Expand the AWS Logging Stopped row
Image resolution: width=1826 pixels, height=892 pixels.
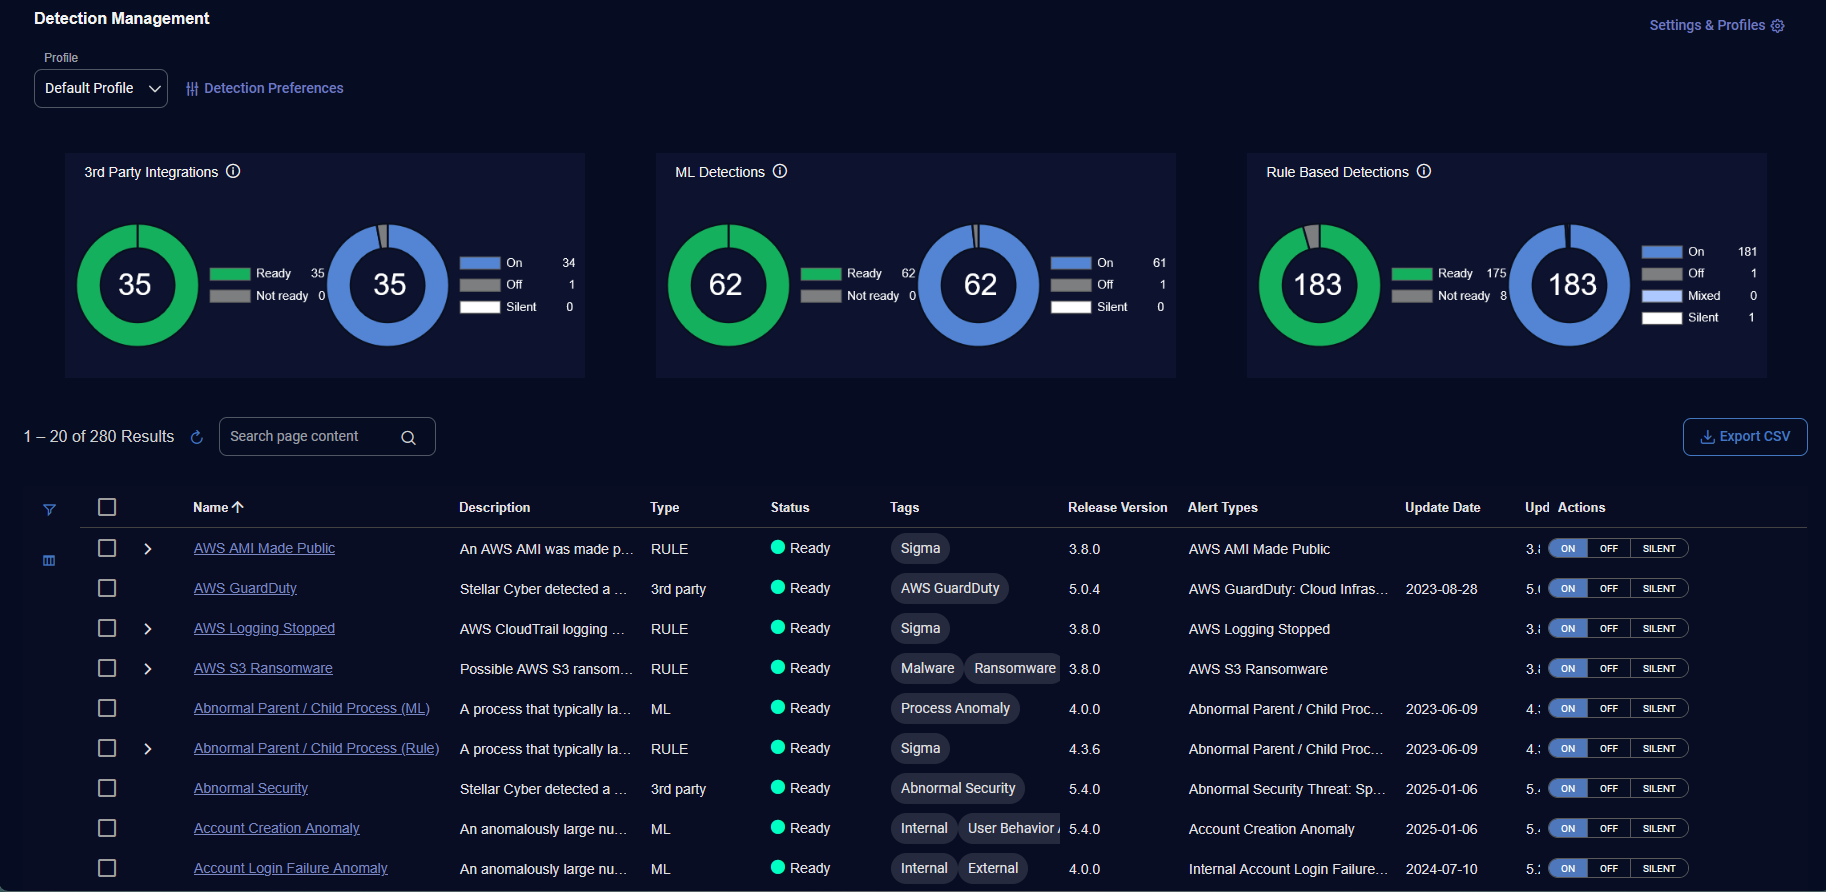[148, 629]
